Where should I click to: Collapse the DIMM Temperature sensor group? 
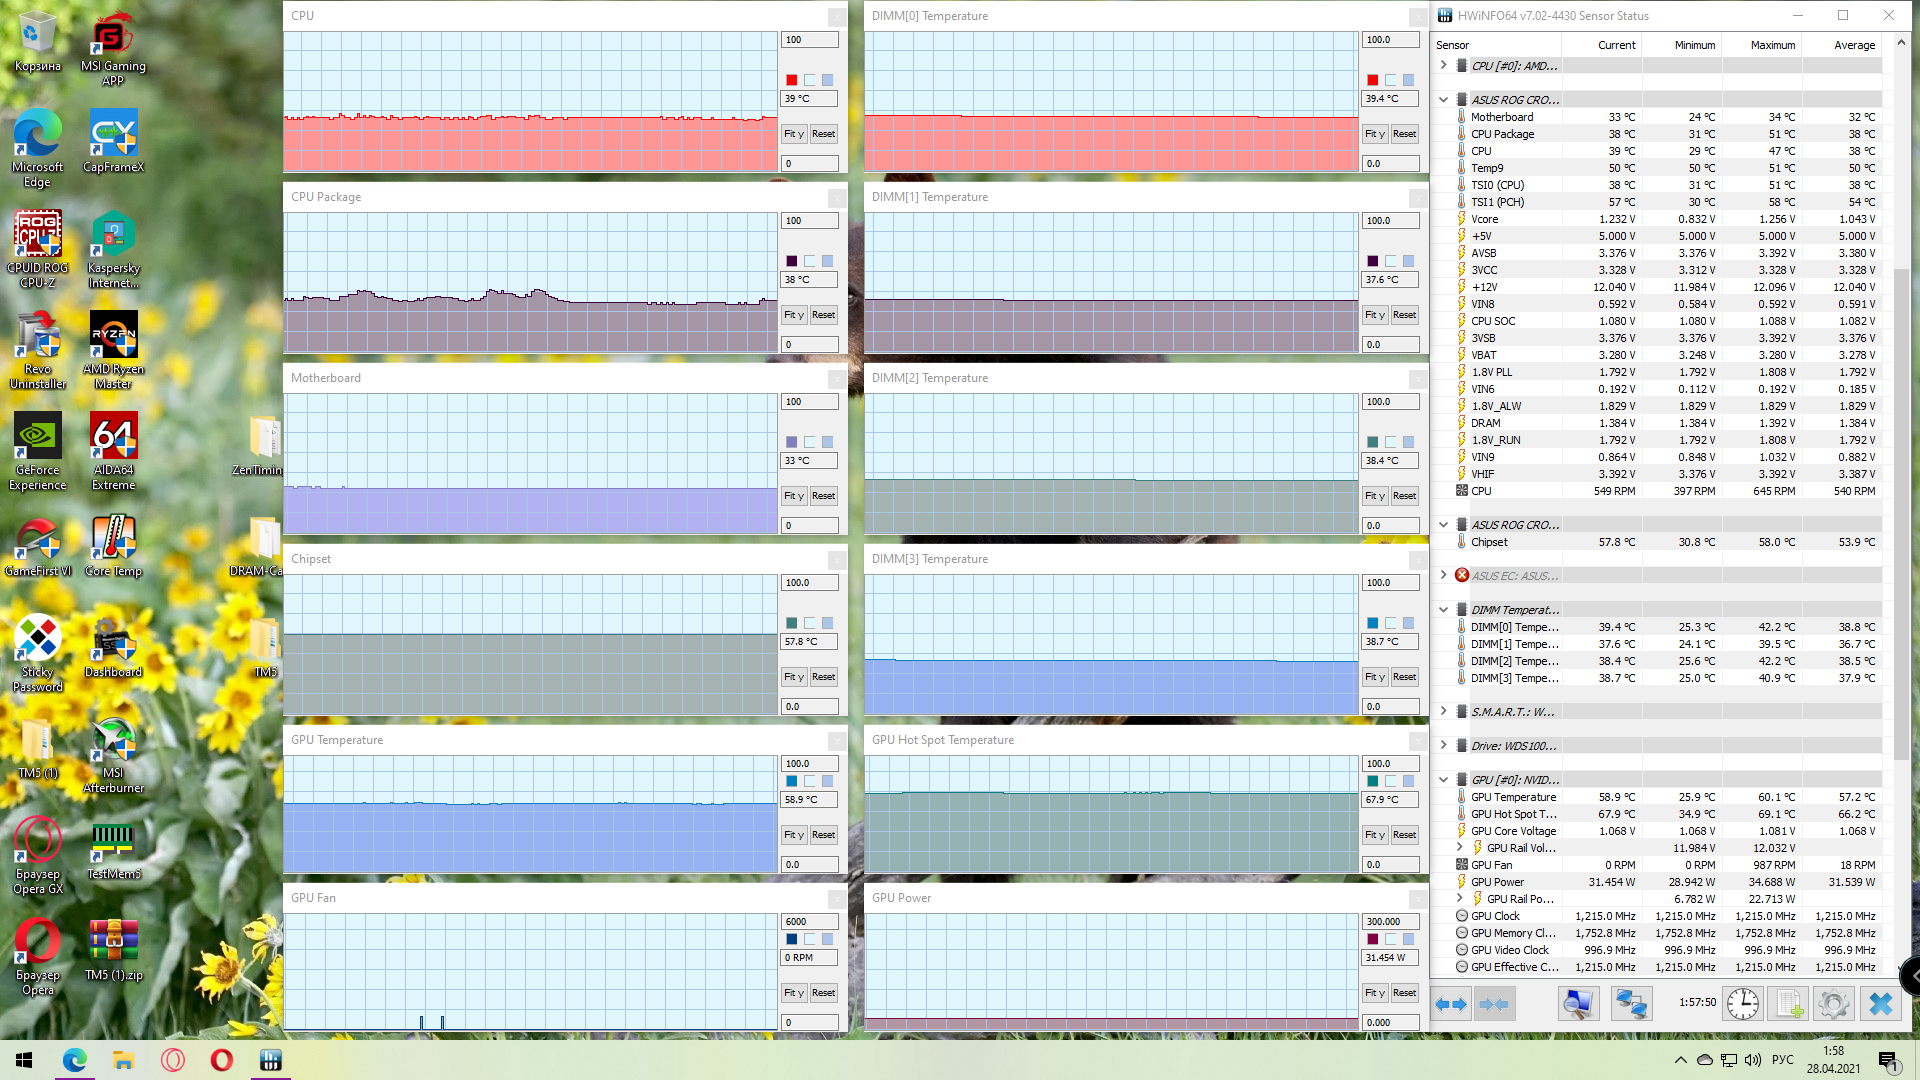point(1443,609)
